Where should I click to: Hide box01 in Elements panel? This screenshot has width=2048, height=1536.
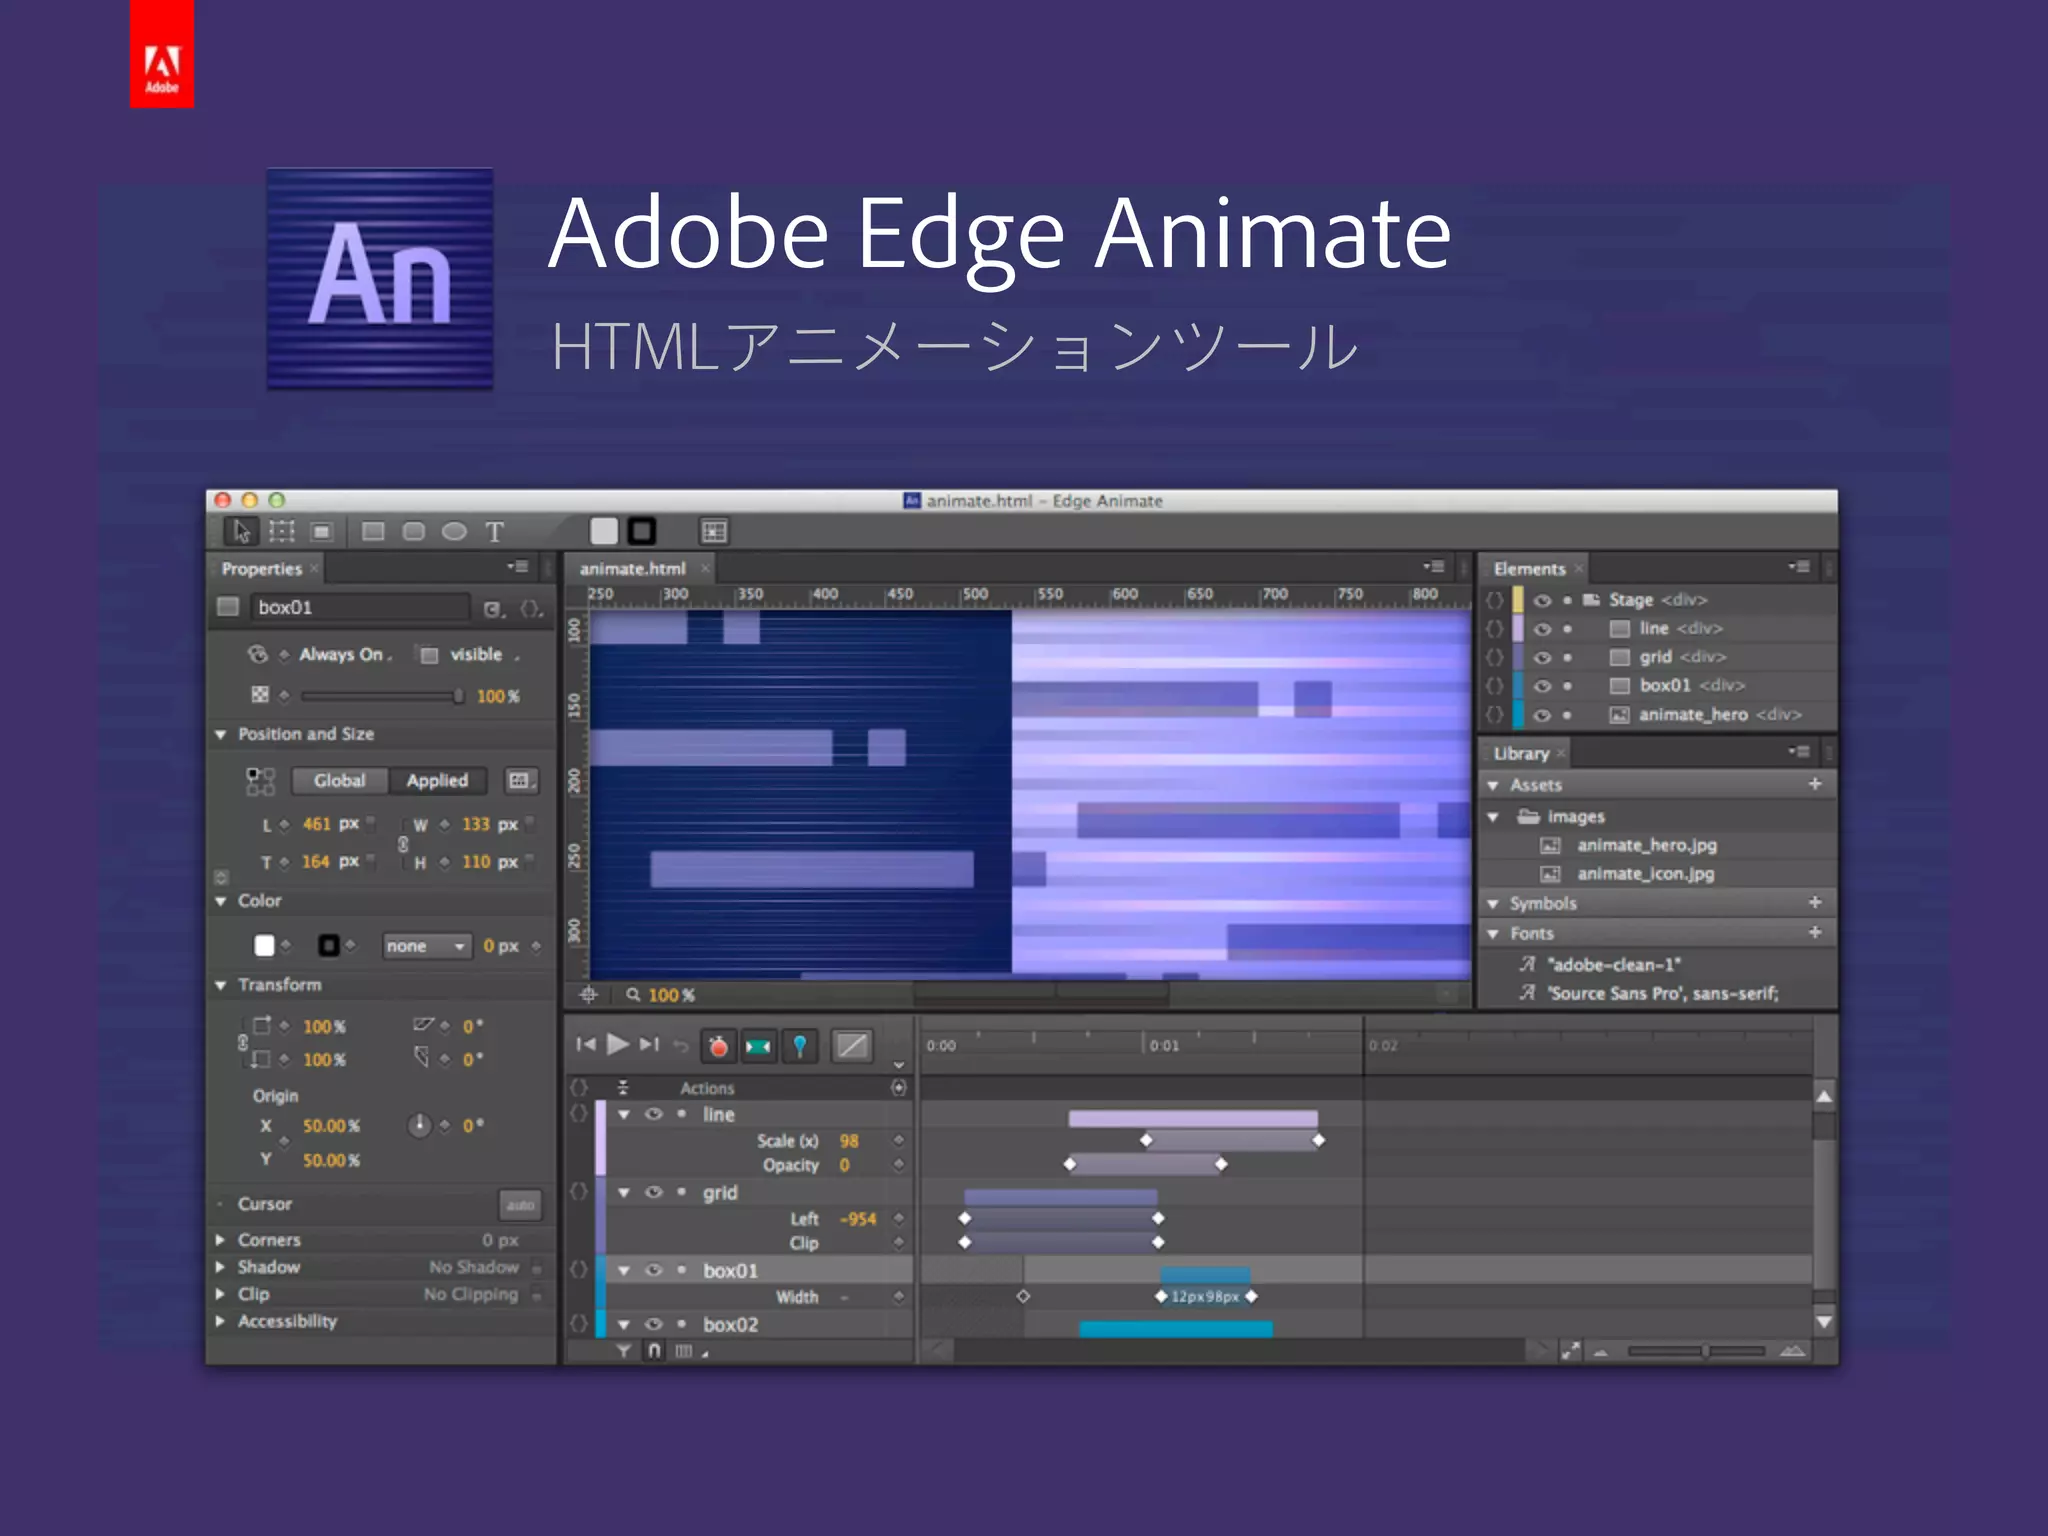[1542, 686]
